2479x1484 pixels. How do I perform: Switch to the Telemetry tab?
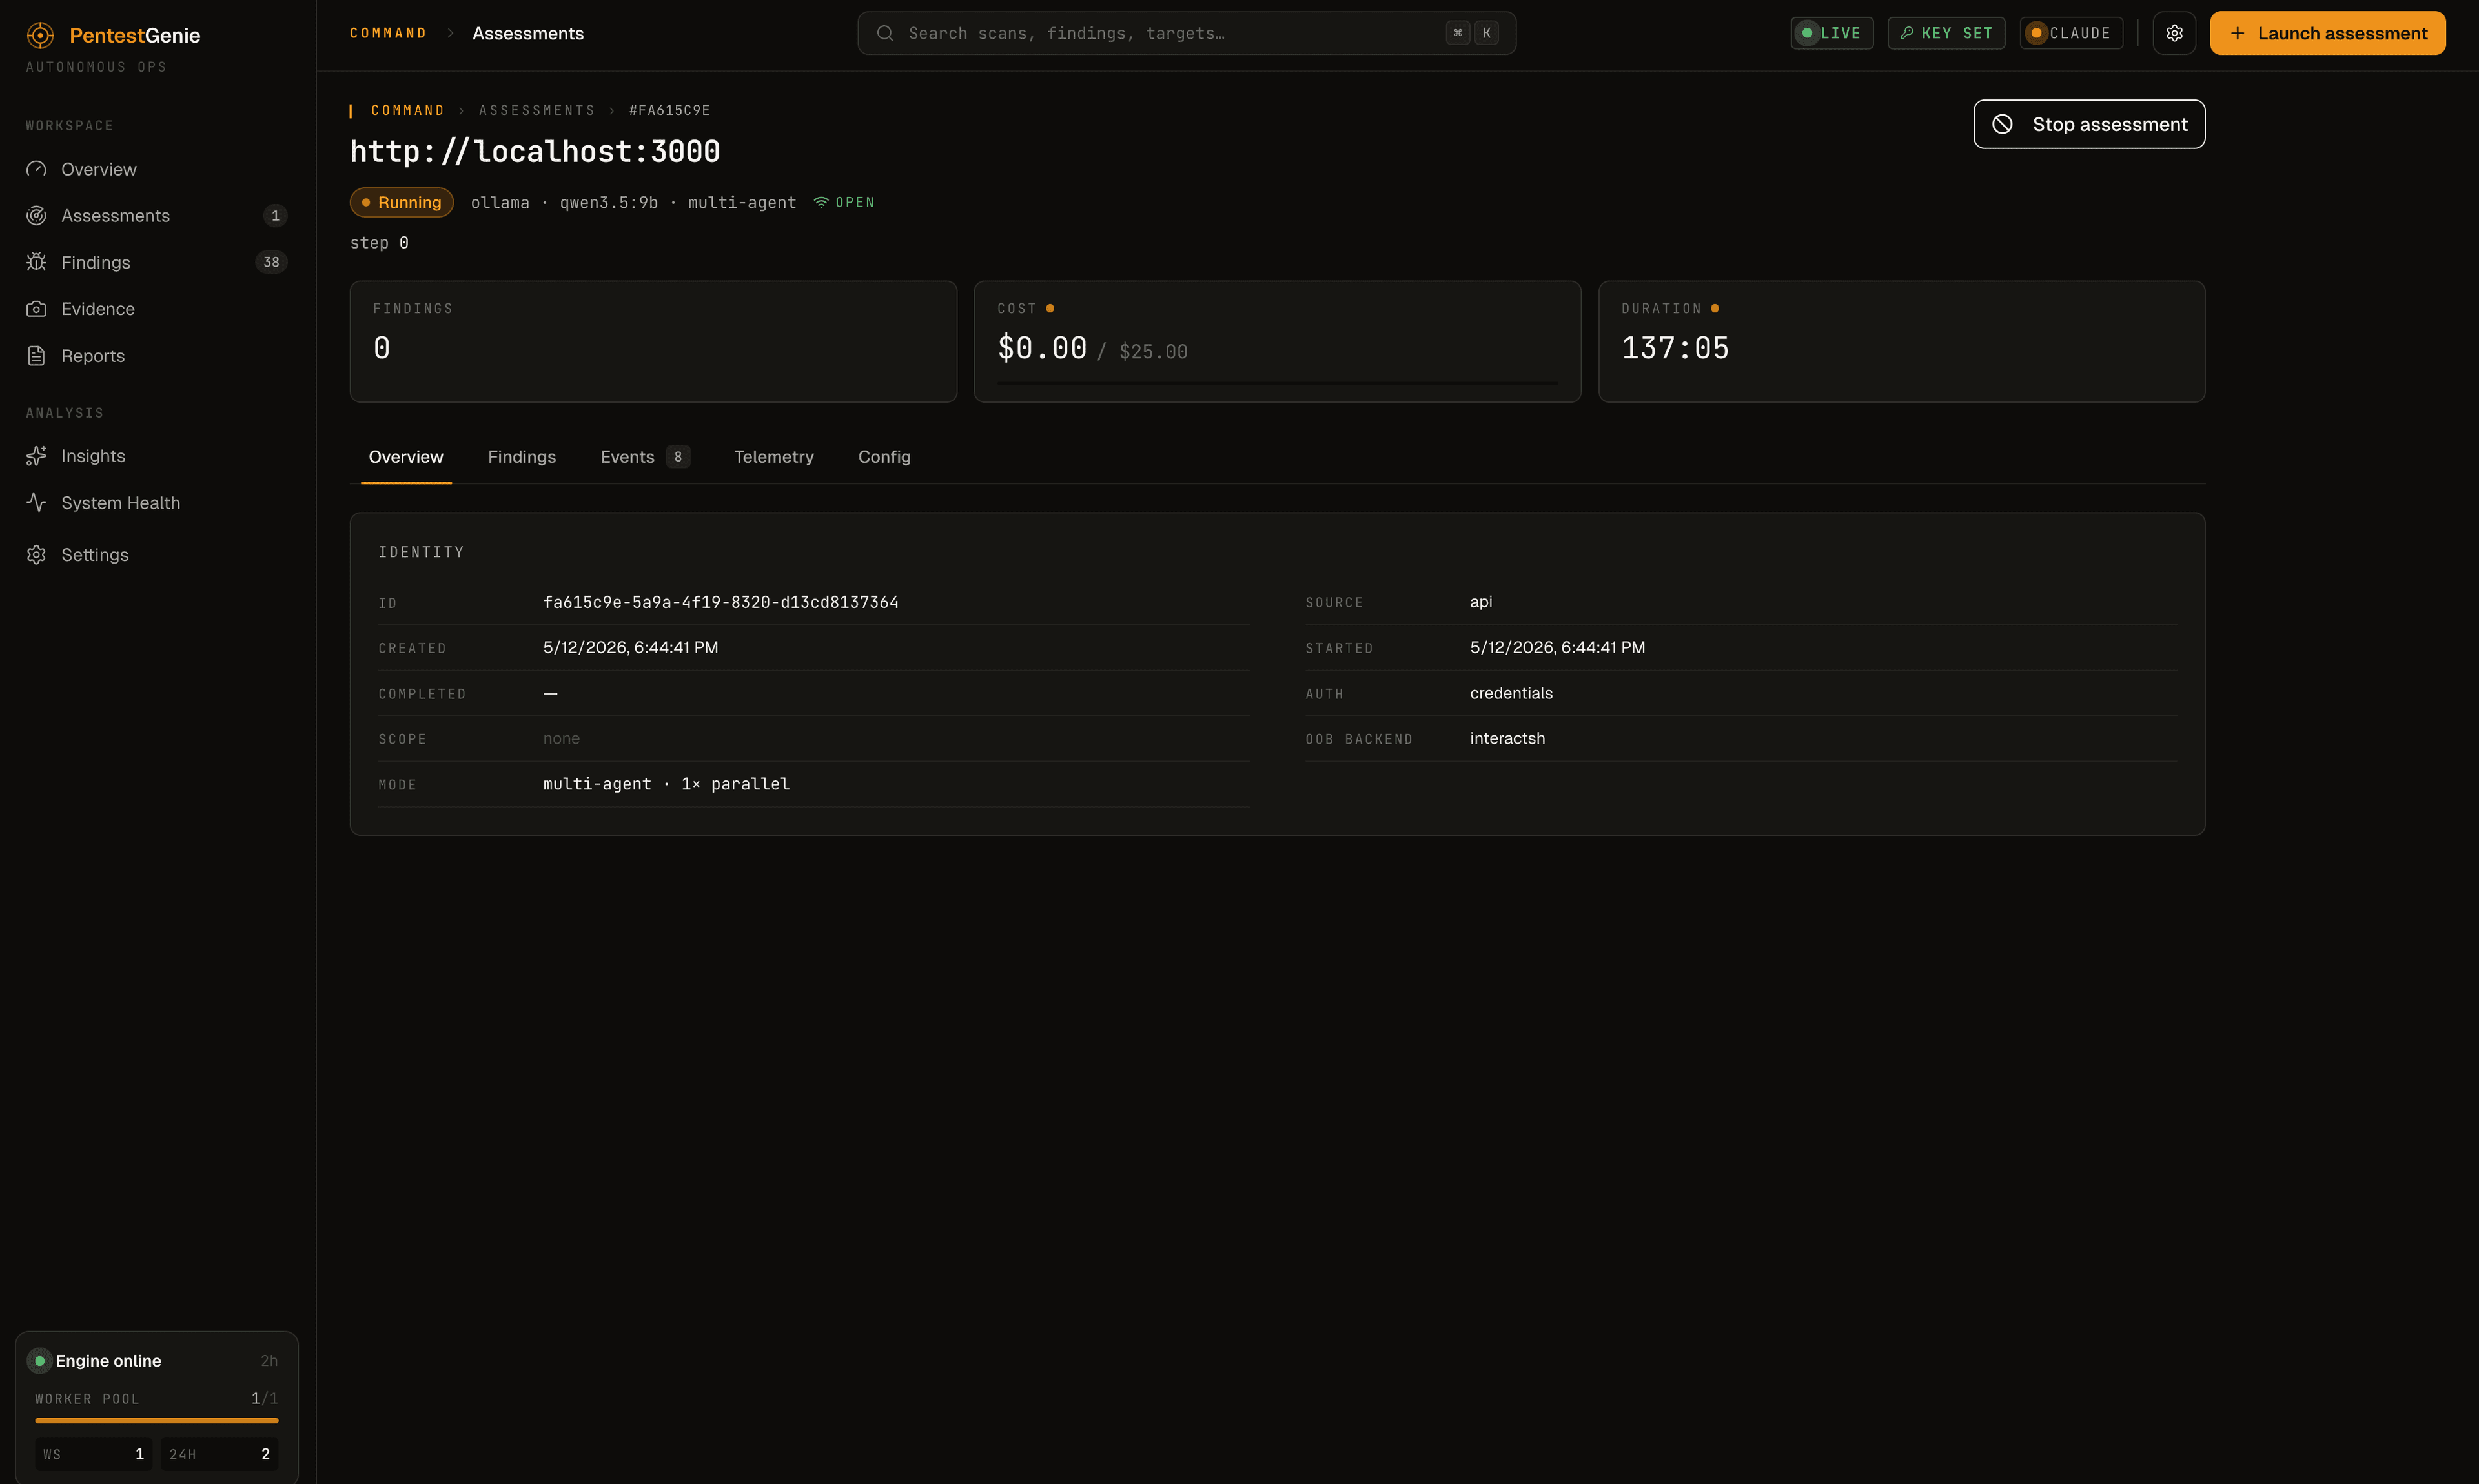(774, 457)
